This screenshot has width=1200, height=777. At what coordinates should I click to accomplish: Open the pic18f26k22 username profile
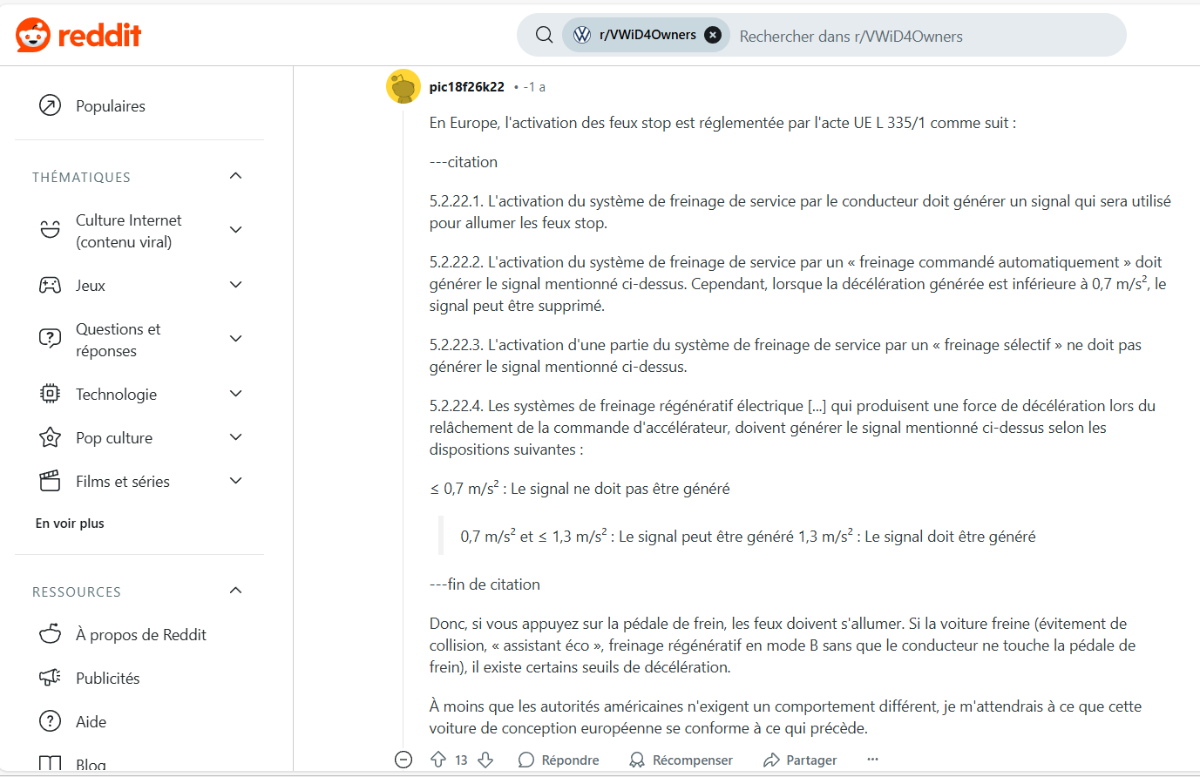(467, 87)
